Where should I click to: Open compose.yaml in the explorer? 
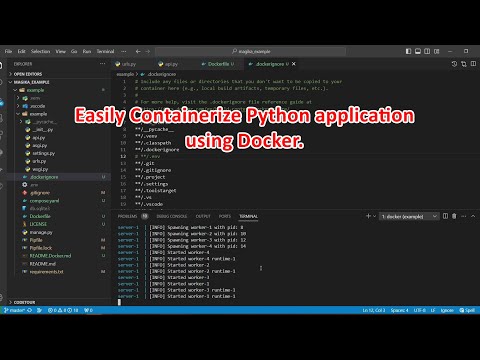pyautogui.click(x=44, y=201)
